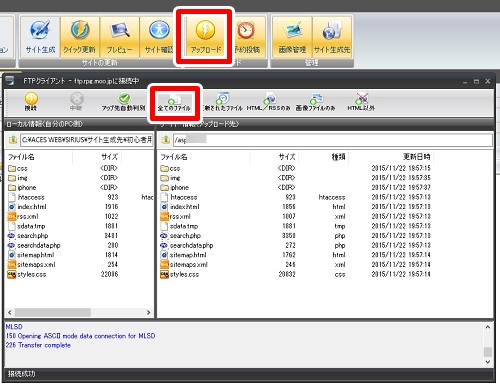Upload HTML以外 files

[361, 102]
